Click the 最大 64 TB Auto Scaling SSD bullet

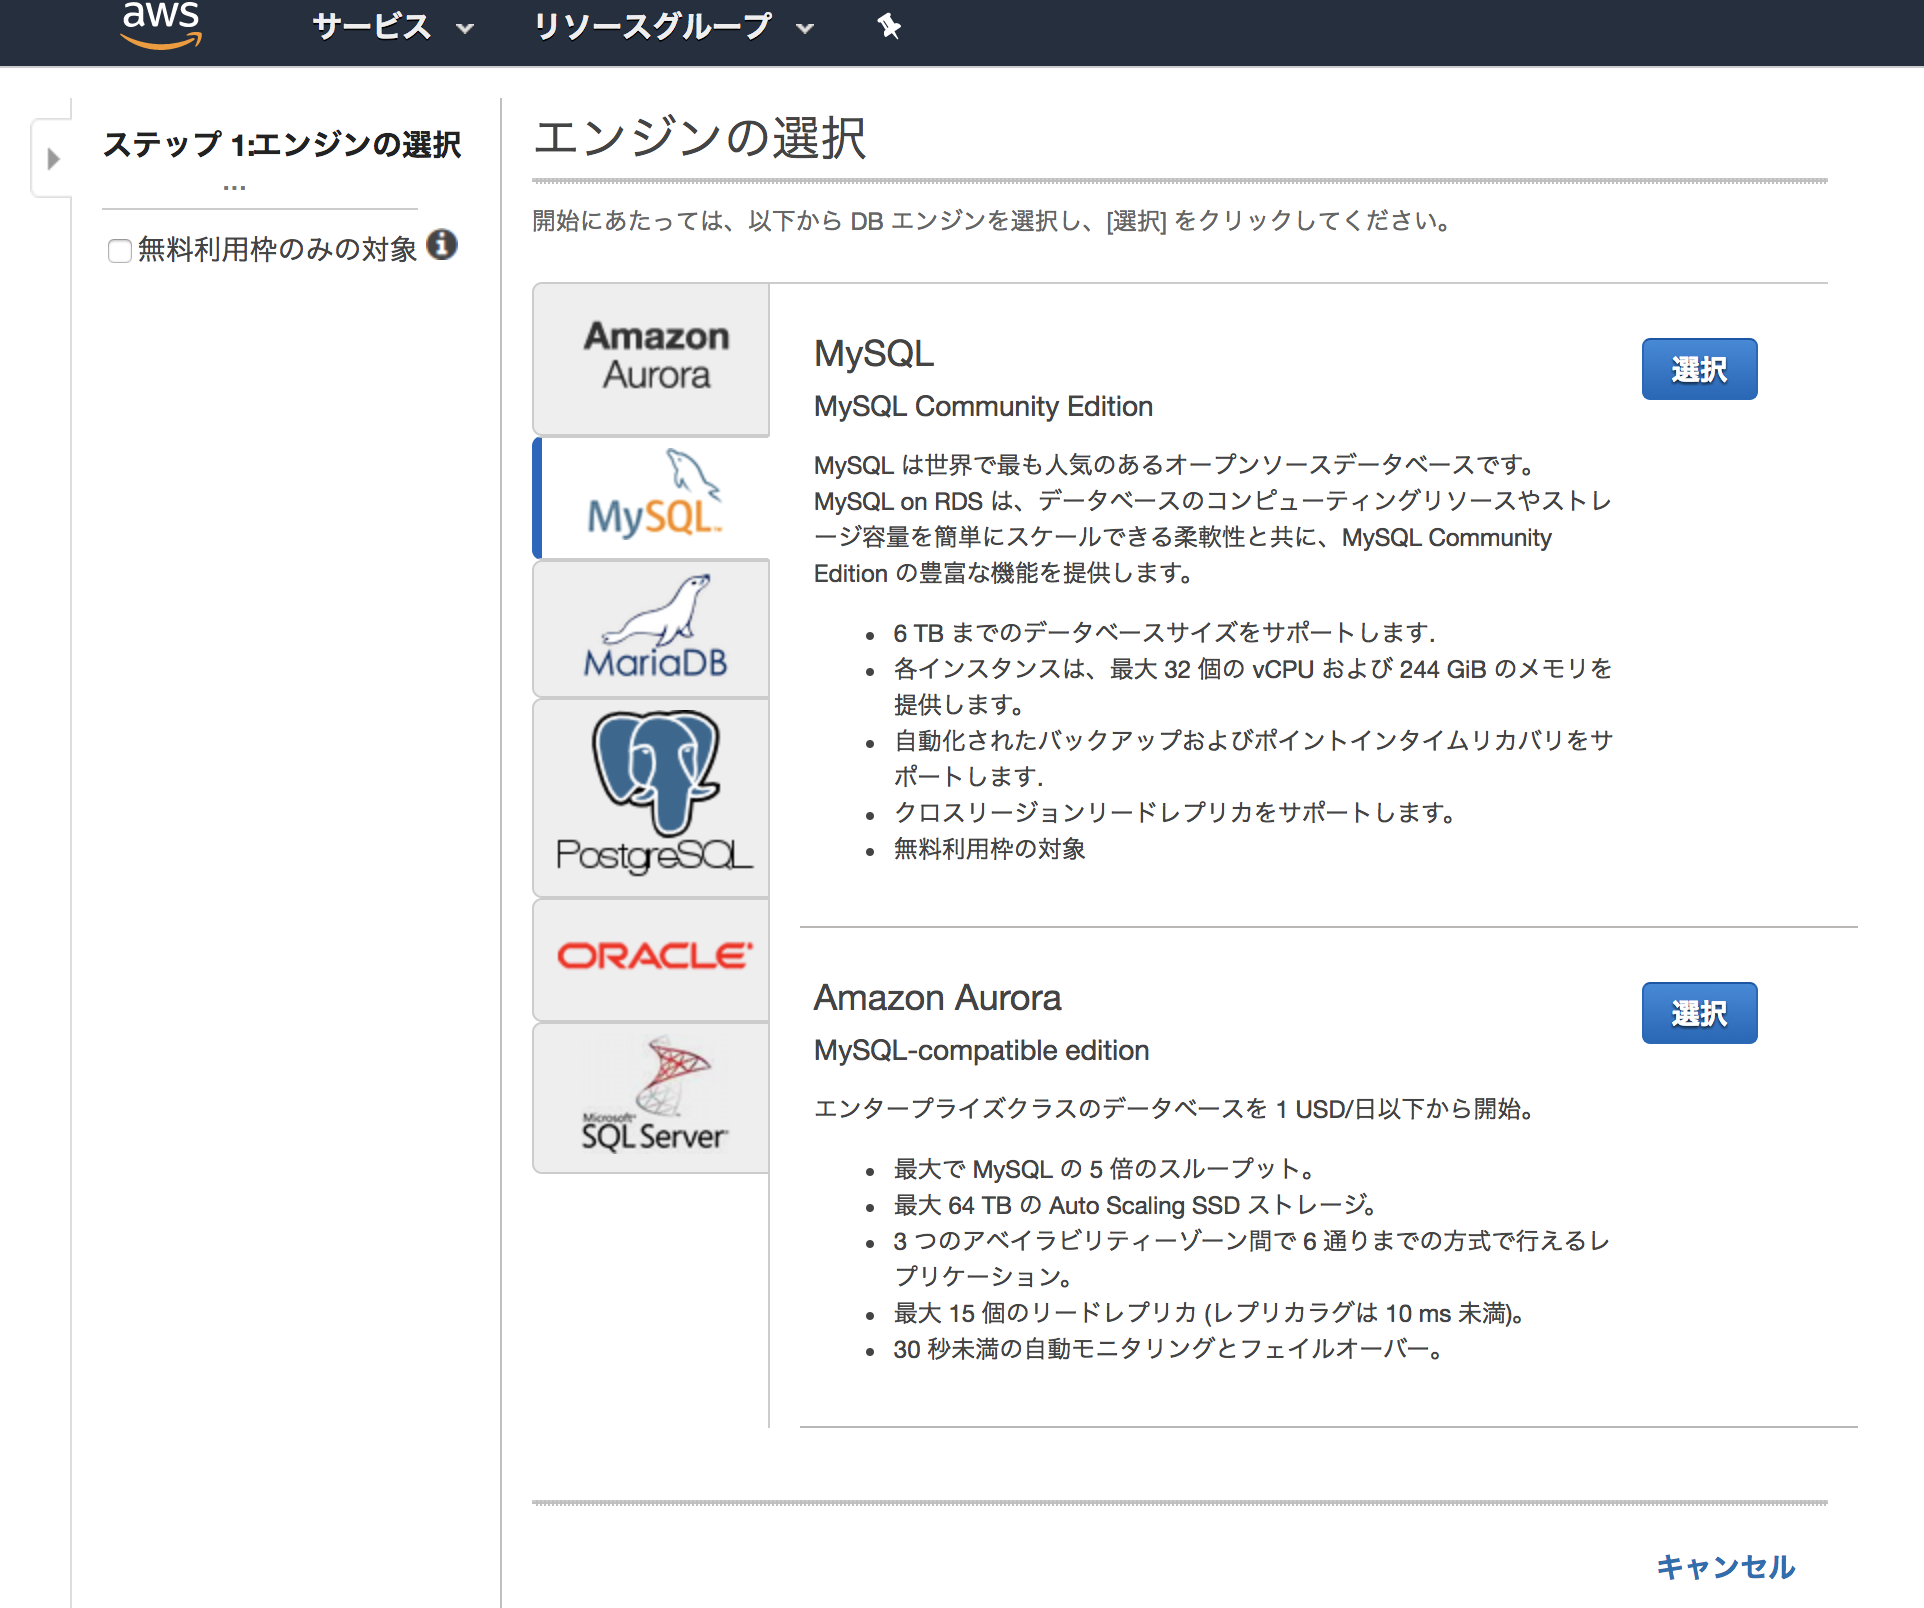[1136, 1205]
